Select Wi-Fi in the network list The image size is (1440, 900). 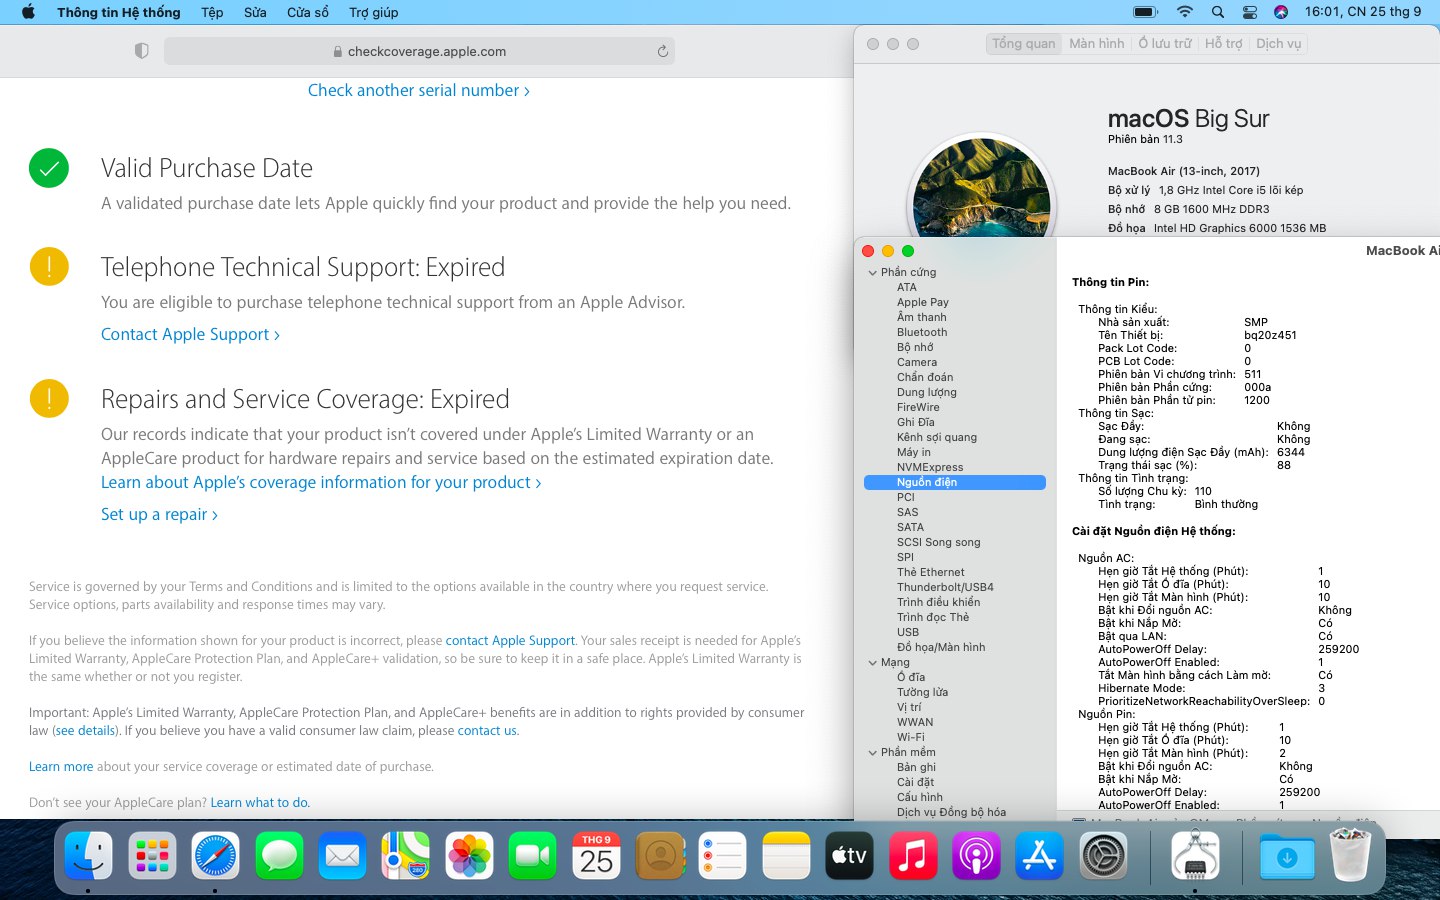pos(910,737)
